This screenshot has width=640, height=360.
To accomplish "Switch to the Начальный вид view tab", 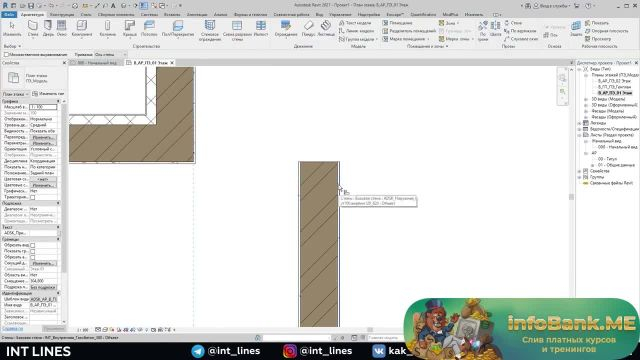I will tap(97, 63).
